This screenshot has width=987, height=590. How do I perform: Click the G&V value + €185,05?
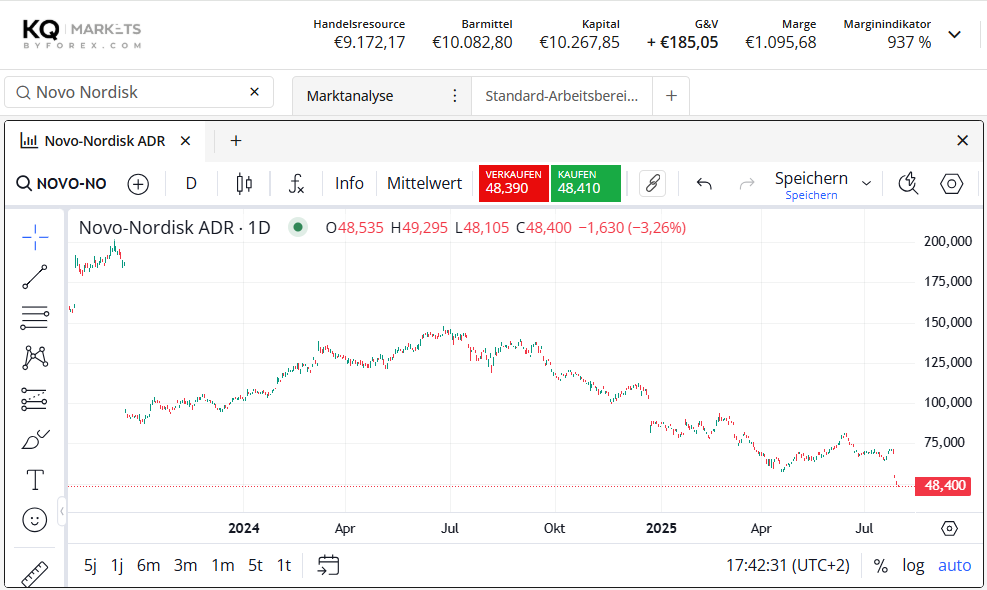tap(682, 42)
